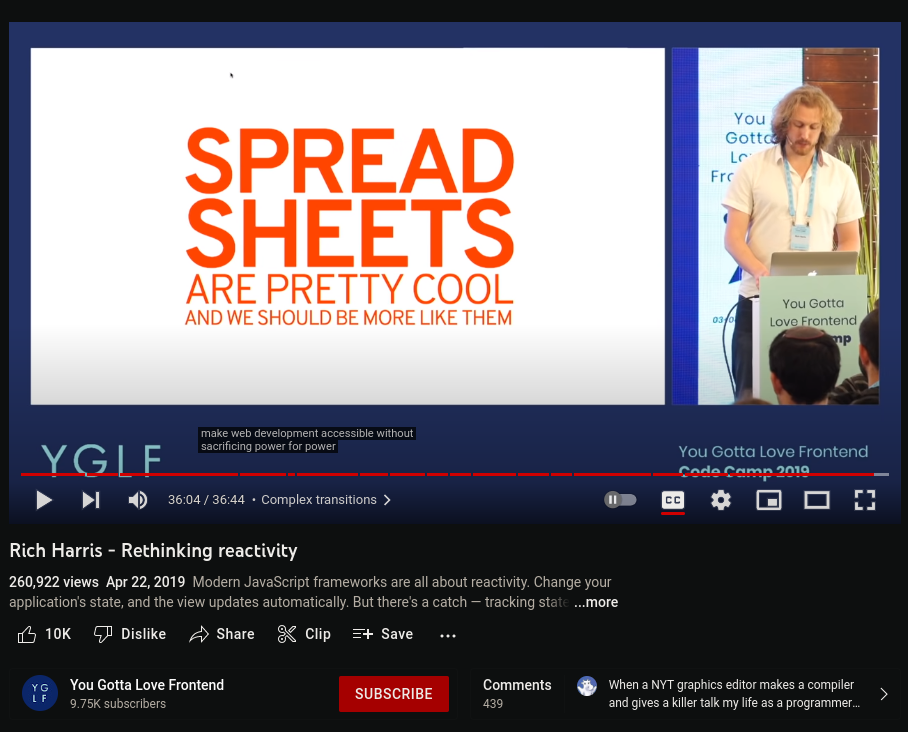Click the 9.75K subscribers text
The height and width of the screenshot is (732, 908).
coord(118,704)
